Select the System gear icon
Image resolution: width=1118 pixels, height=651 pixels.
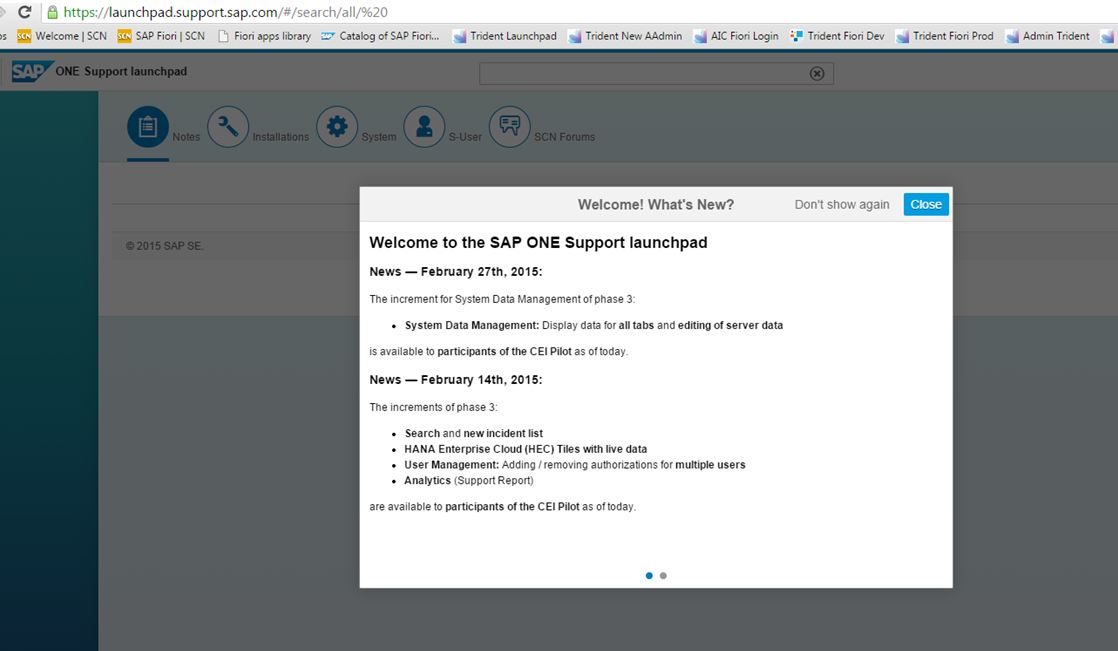point(337,127)
